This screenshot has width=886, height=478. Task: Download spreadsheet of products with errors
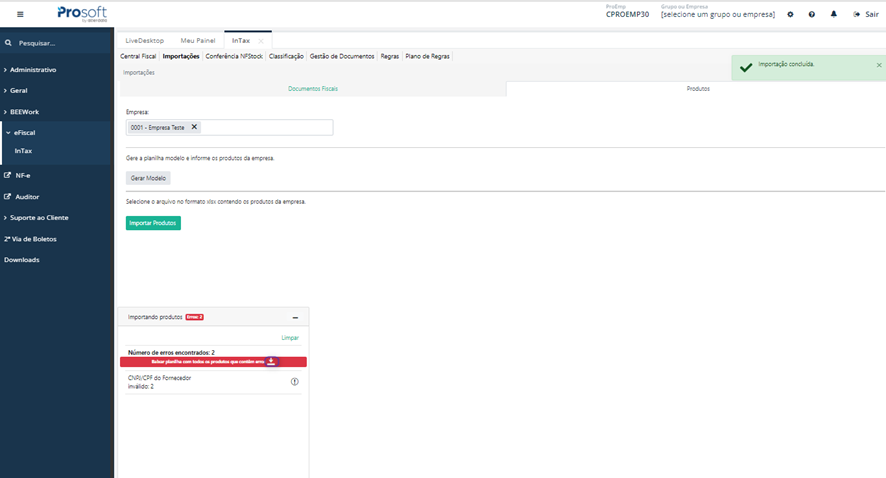[271, 362]
